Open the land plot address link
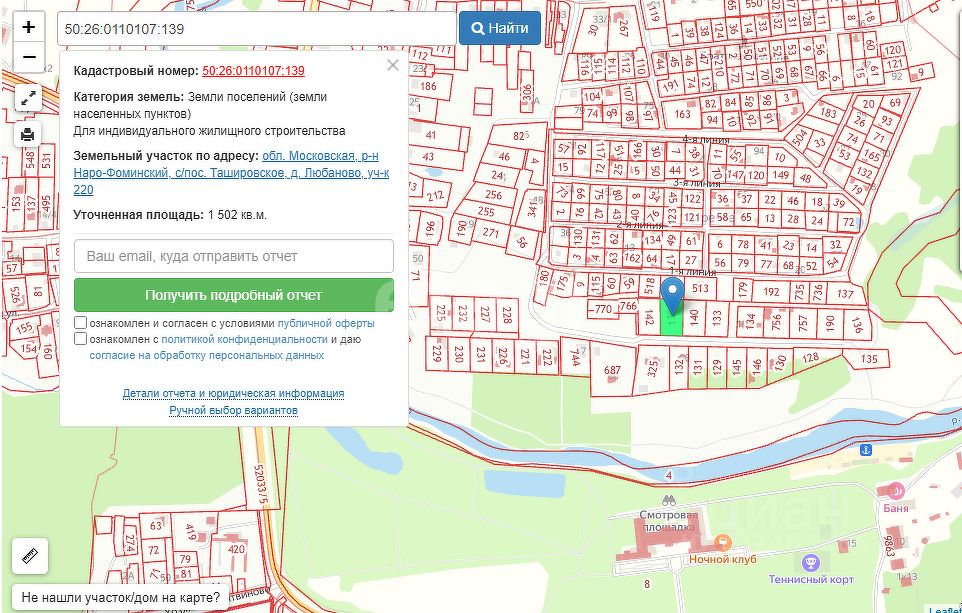This screenshot has height=613, width=962. (231, 172)
